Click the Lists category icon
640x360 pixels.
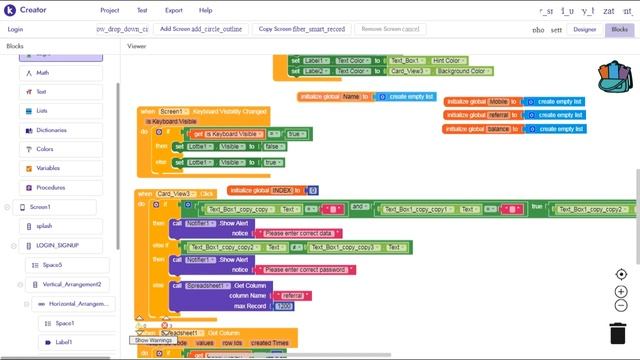point(29,111)
